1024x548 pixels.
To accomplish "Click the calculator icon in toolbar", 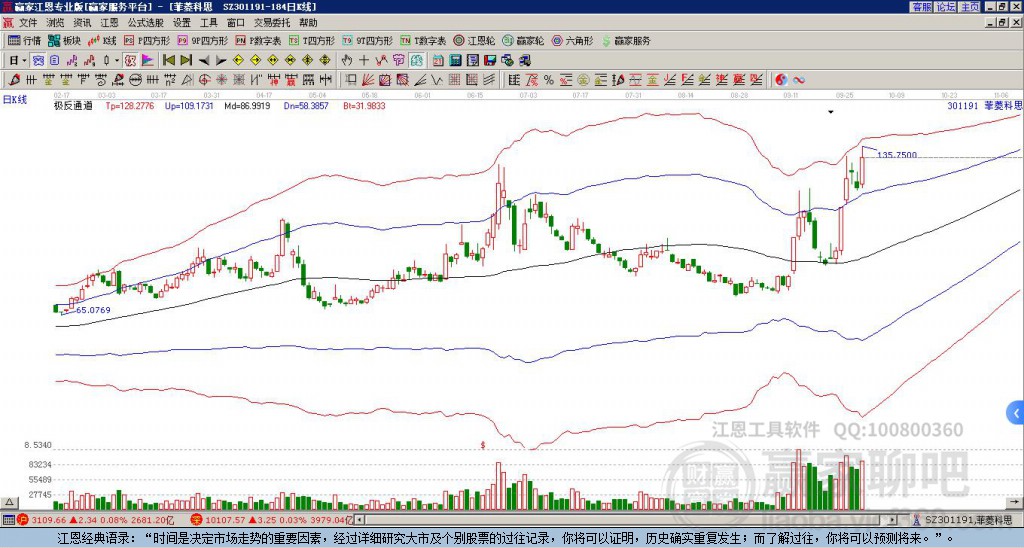I will click(455, 61).
